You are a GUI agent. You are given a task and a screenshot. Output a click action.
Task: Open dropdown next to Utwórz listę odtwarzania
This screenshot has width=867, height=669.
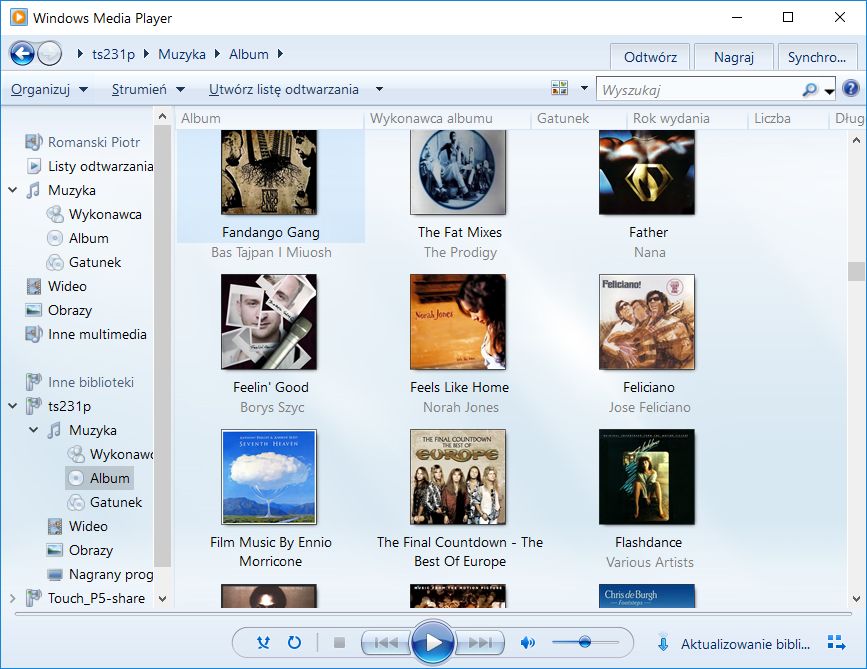coord(379,89)
